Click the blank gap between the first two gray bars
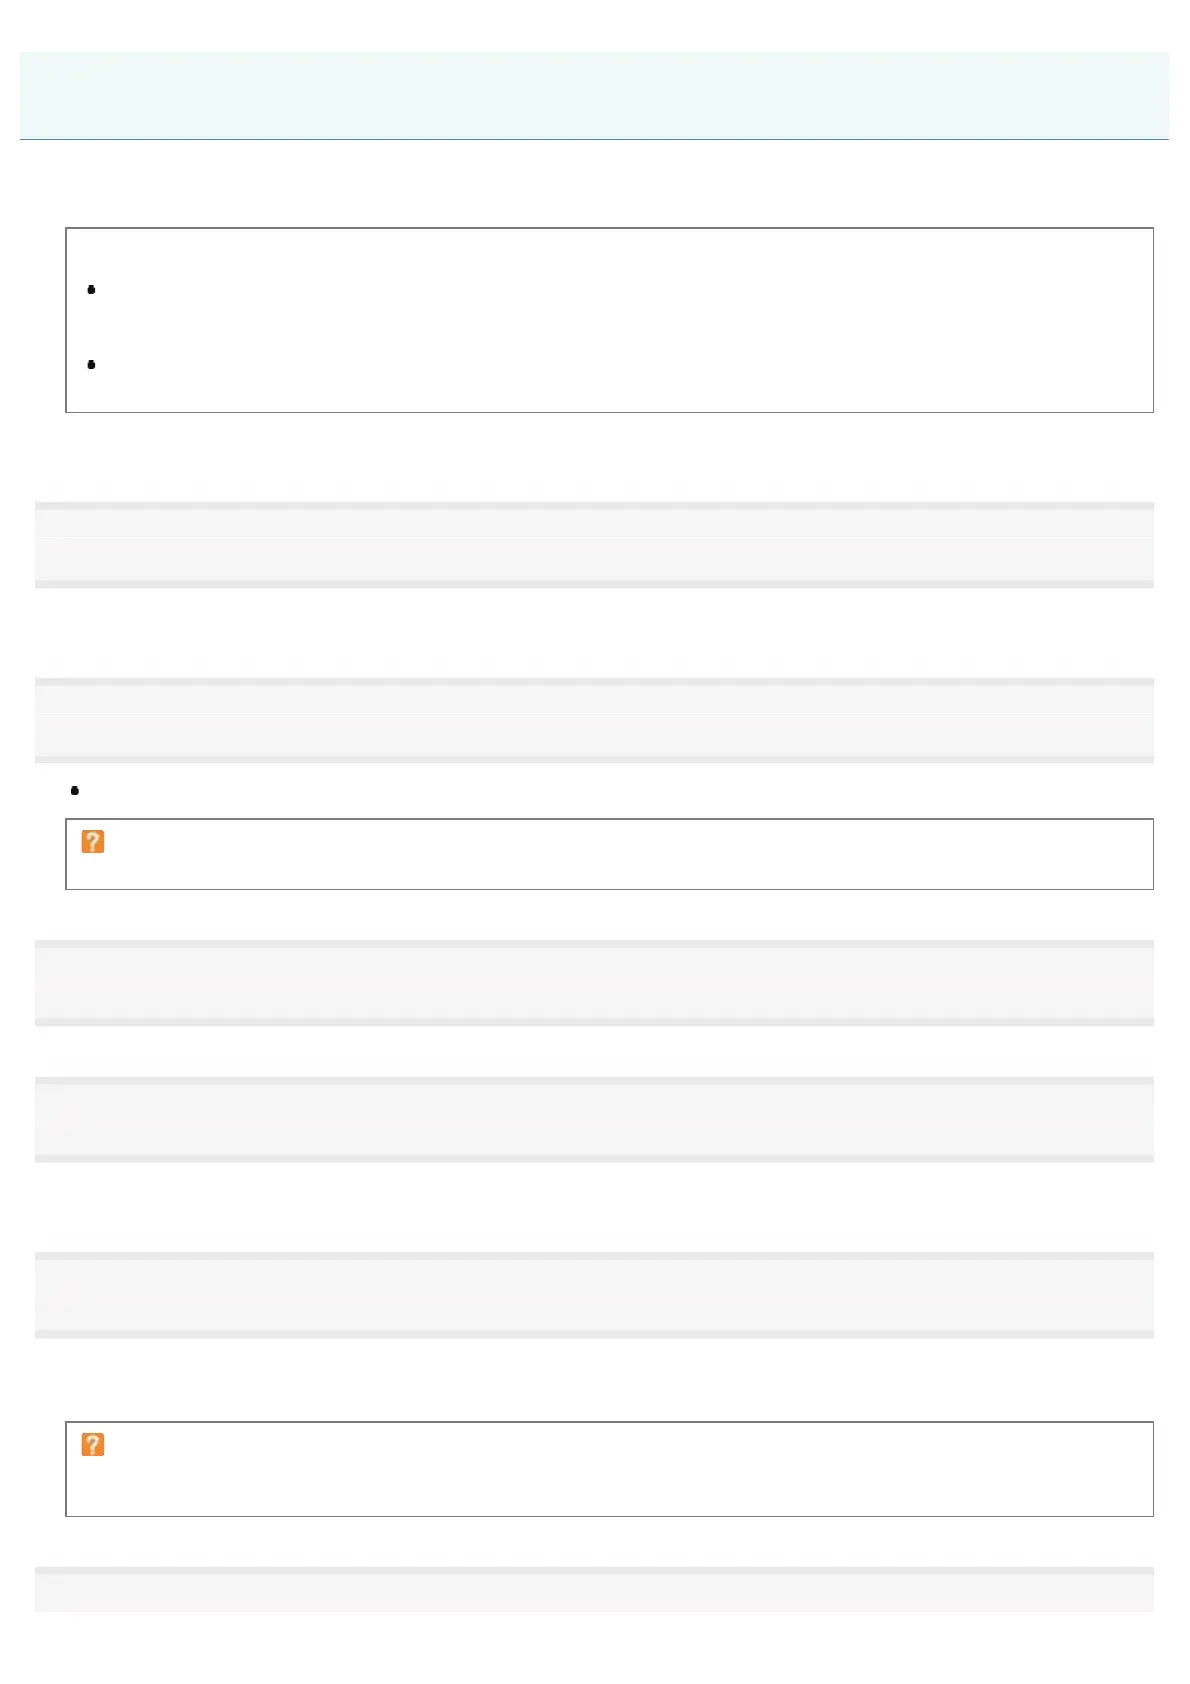1190x1684 pixels. (594, 632)
